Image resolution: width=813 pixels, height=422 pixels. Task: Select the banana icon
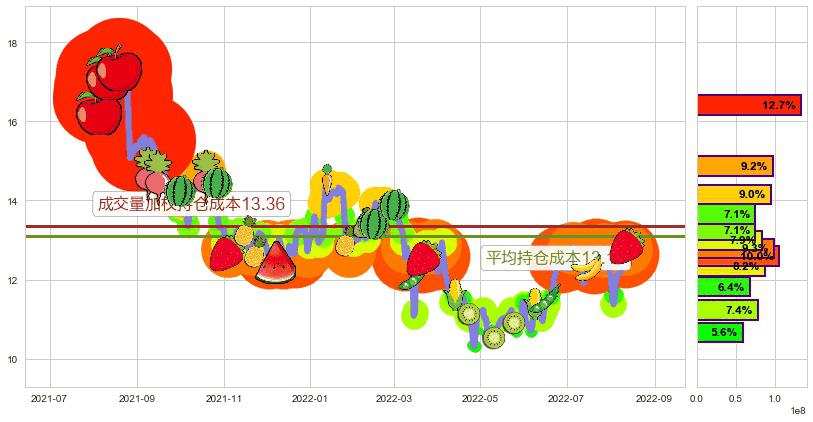(588, 268)
